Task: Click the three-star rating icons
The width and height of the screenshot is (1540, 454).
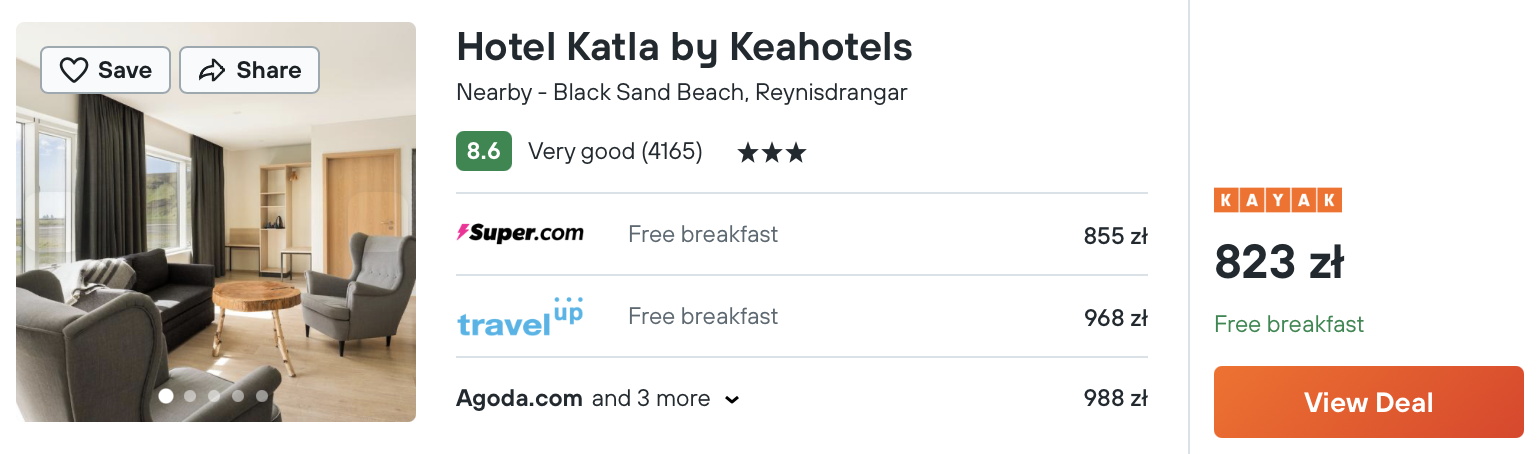Action: [771, 153]
